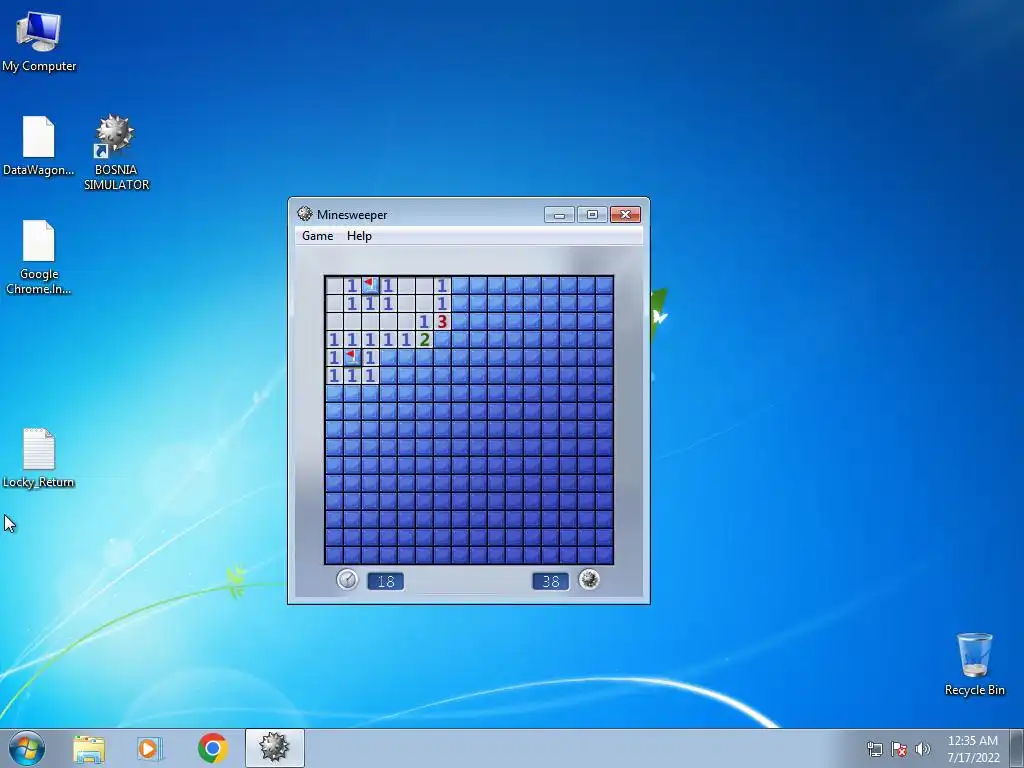Select the DataWagon file on desktop

tap(39, 146)
